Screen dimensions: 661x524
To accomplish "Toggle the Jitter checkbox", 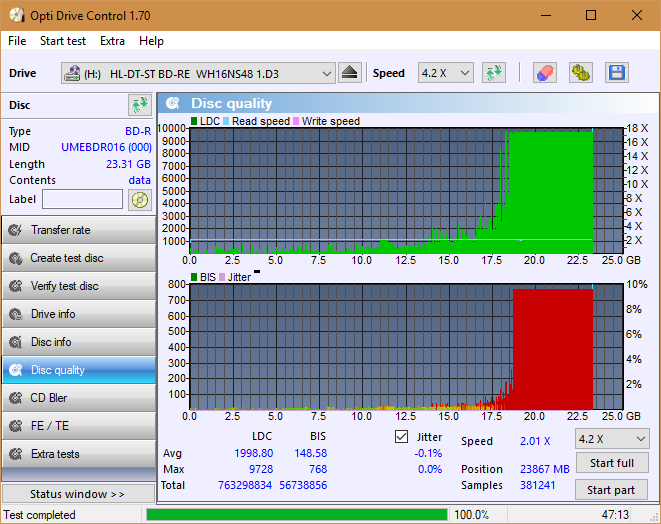I will point(402,437).
